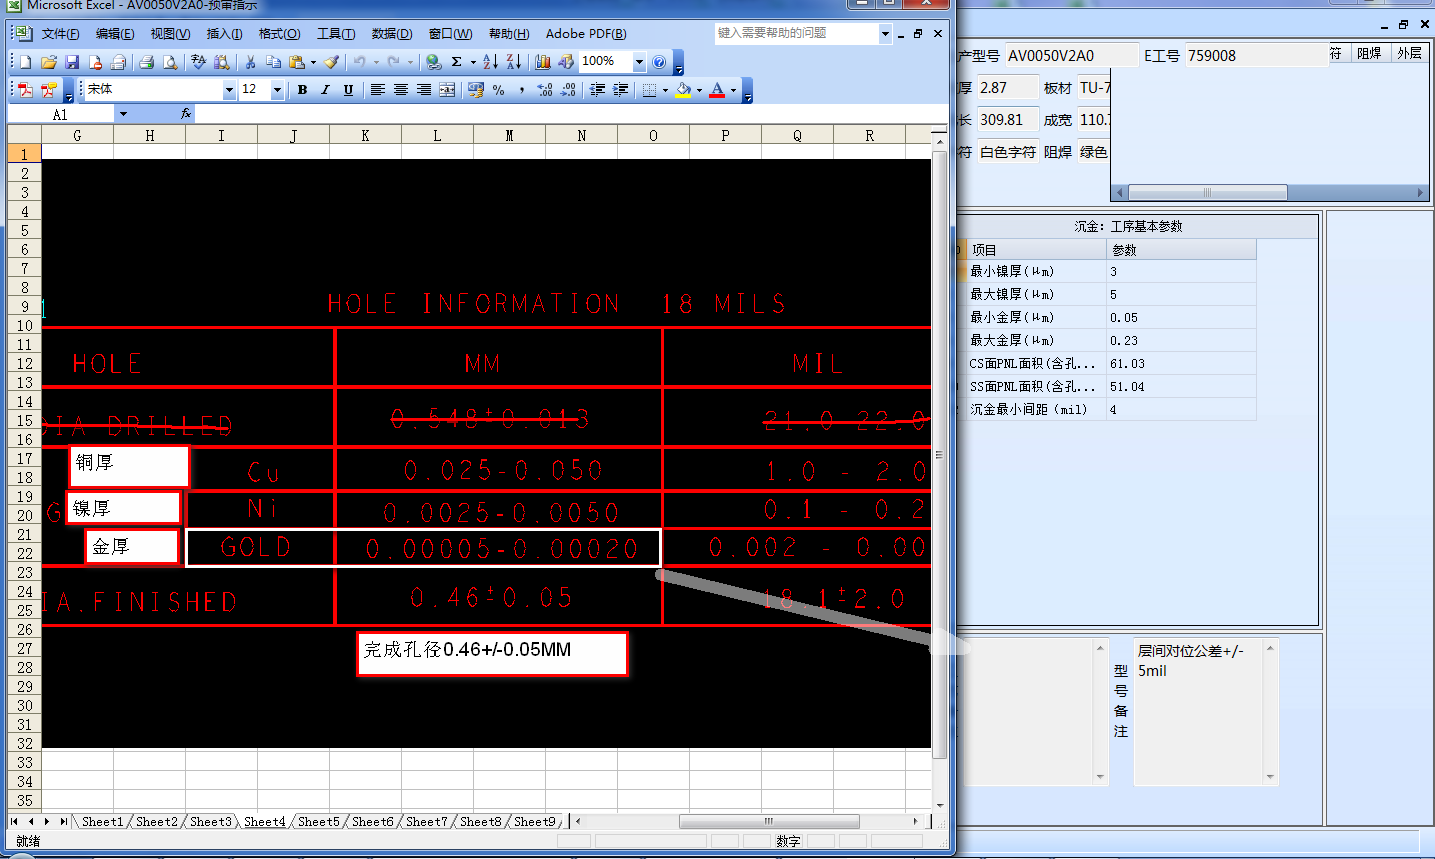Click the Paste clipboard icon
Screen dimensions: 1435x859
click(296, 62)
